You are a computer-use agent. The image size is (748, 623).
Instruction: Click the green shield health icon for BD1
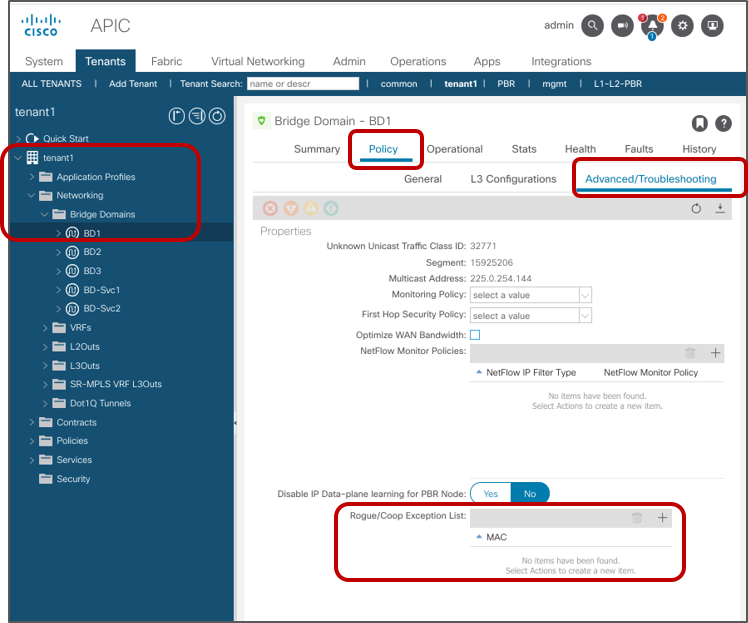261,121
